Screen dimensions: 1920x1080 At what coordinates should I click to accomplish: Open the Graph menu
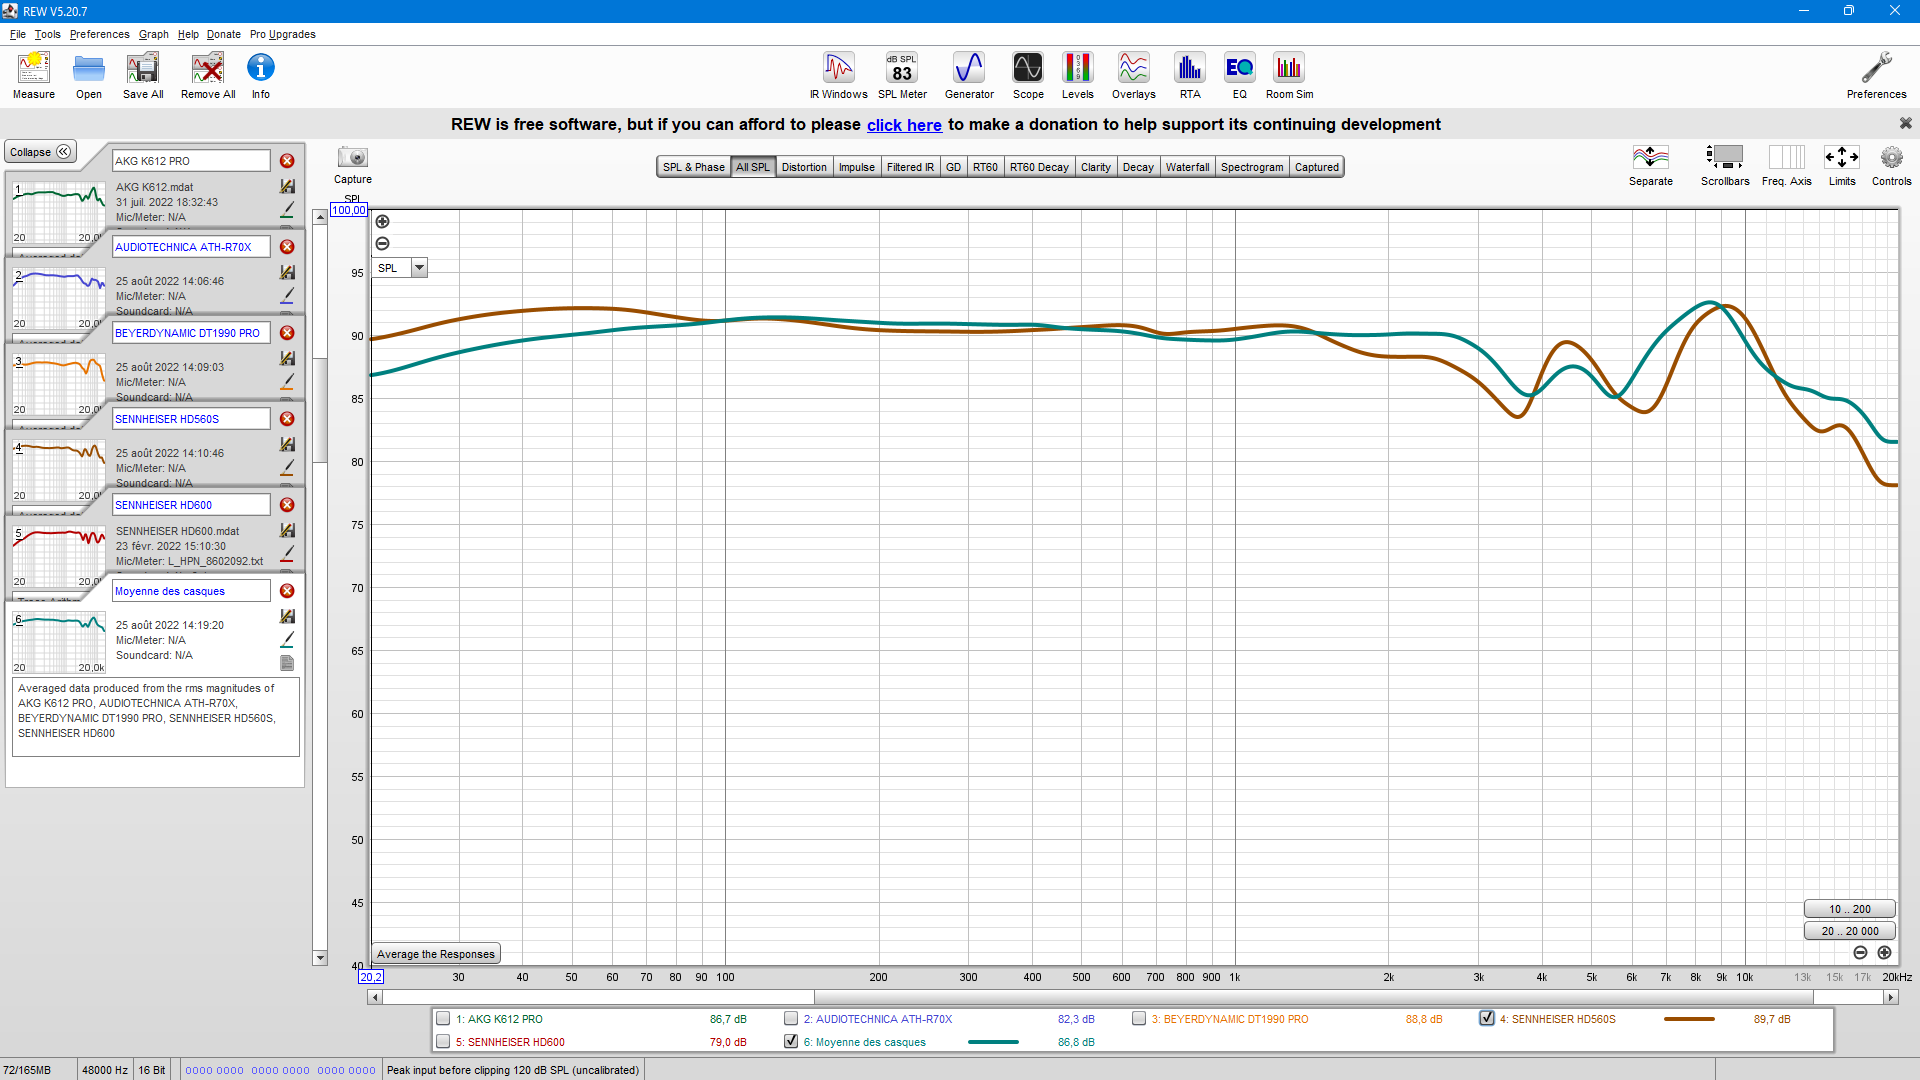(x=153, y=34)
